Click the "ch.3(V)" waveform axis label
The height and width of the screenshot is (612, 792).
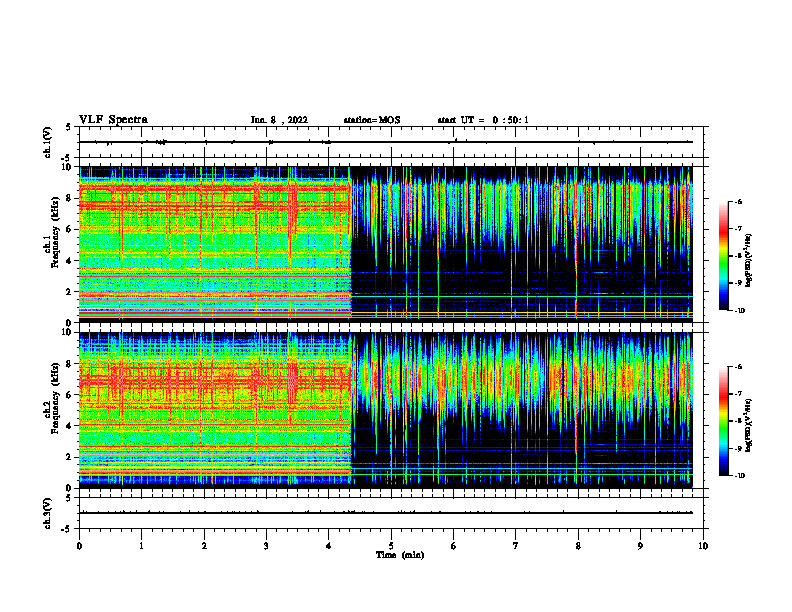click(x=48, y=513)
